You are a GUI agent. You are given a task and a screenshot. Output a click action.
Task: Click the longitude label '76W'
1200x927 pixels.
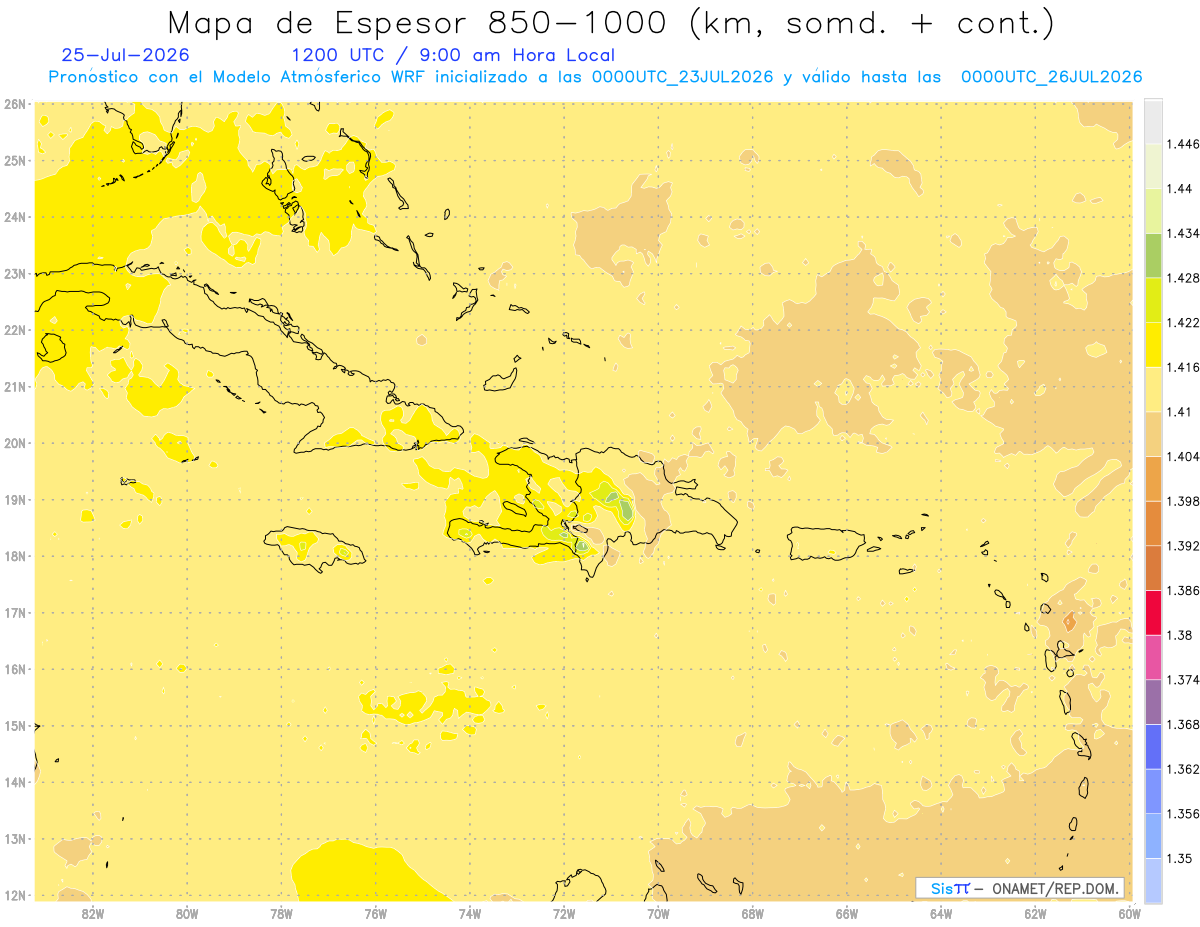(376, 913)
